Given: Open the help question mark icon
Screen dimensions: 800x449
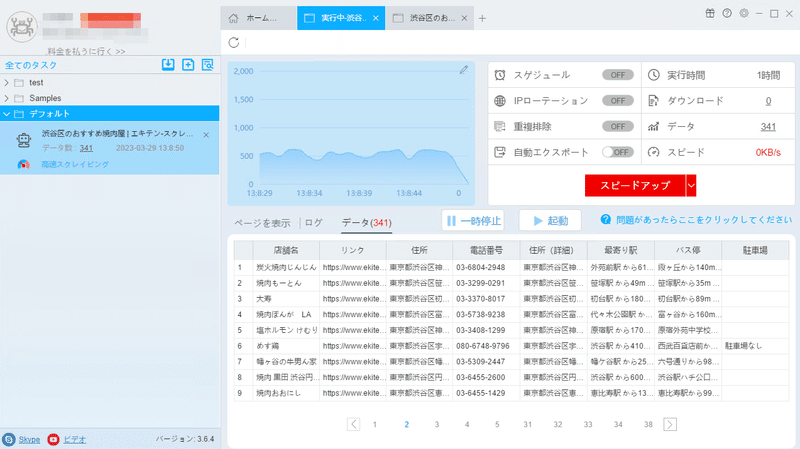Looking at the screenshot, I should 727,13.
